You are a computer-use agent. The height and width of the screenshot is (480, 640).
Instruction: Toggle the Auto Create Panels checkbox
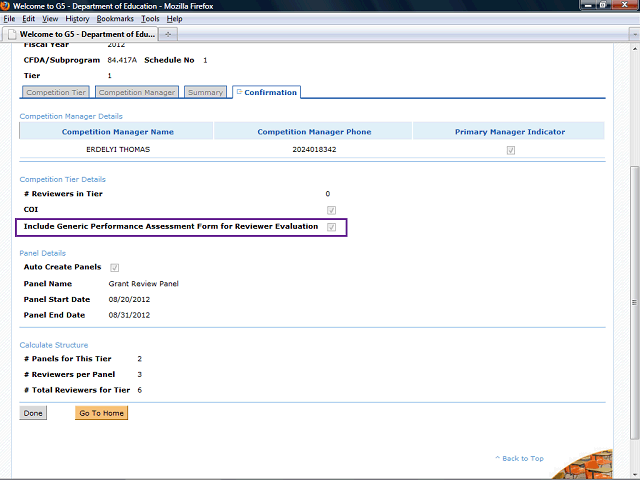point(114,268)
